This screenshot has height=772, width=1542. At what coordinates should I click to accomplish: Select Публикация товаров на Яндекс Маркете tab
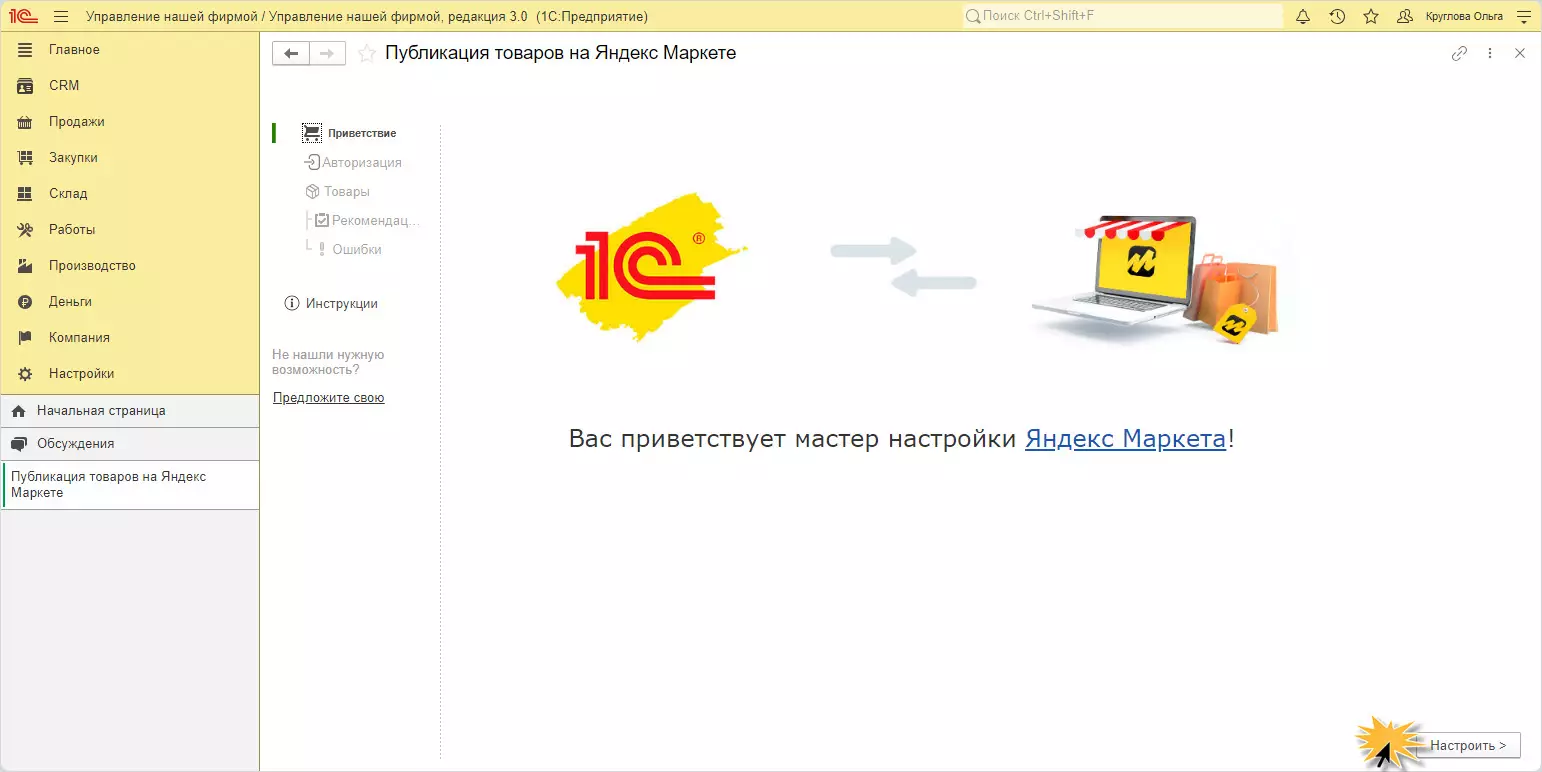[130, 485]
